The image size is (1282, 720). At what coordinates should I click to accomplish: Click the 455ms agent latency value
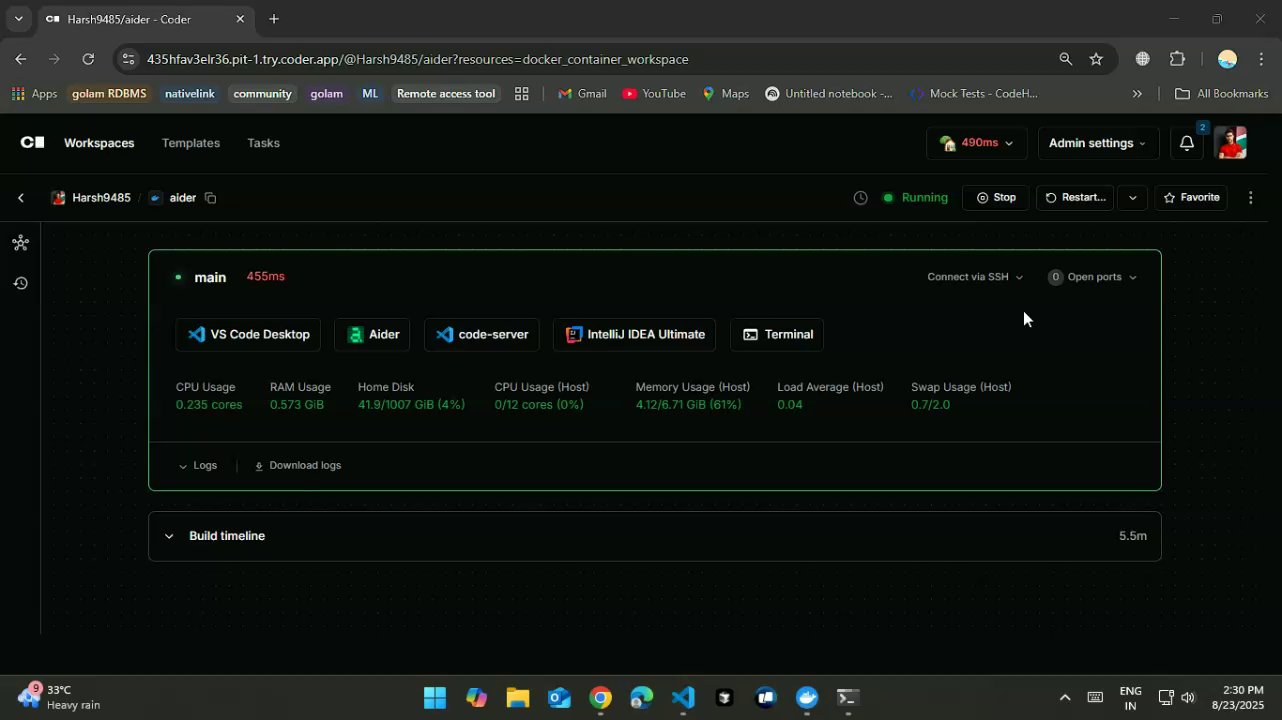pos(265,277)
